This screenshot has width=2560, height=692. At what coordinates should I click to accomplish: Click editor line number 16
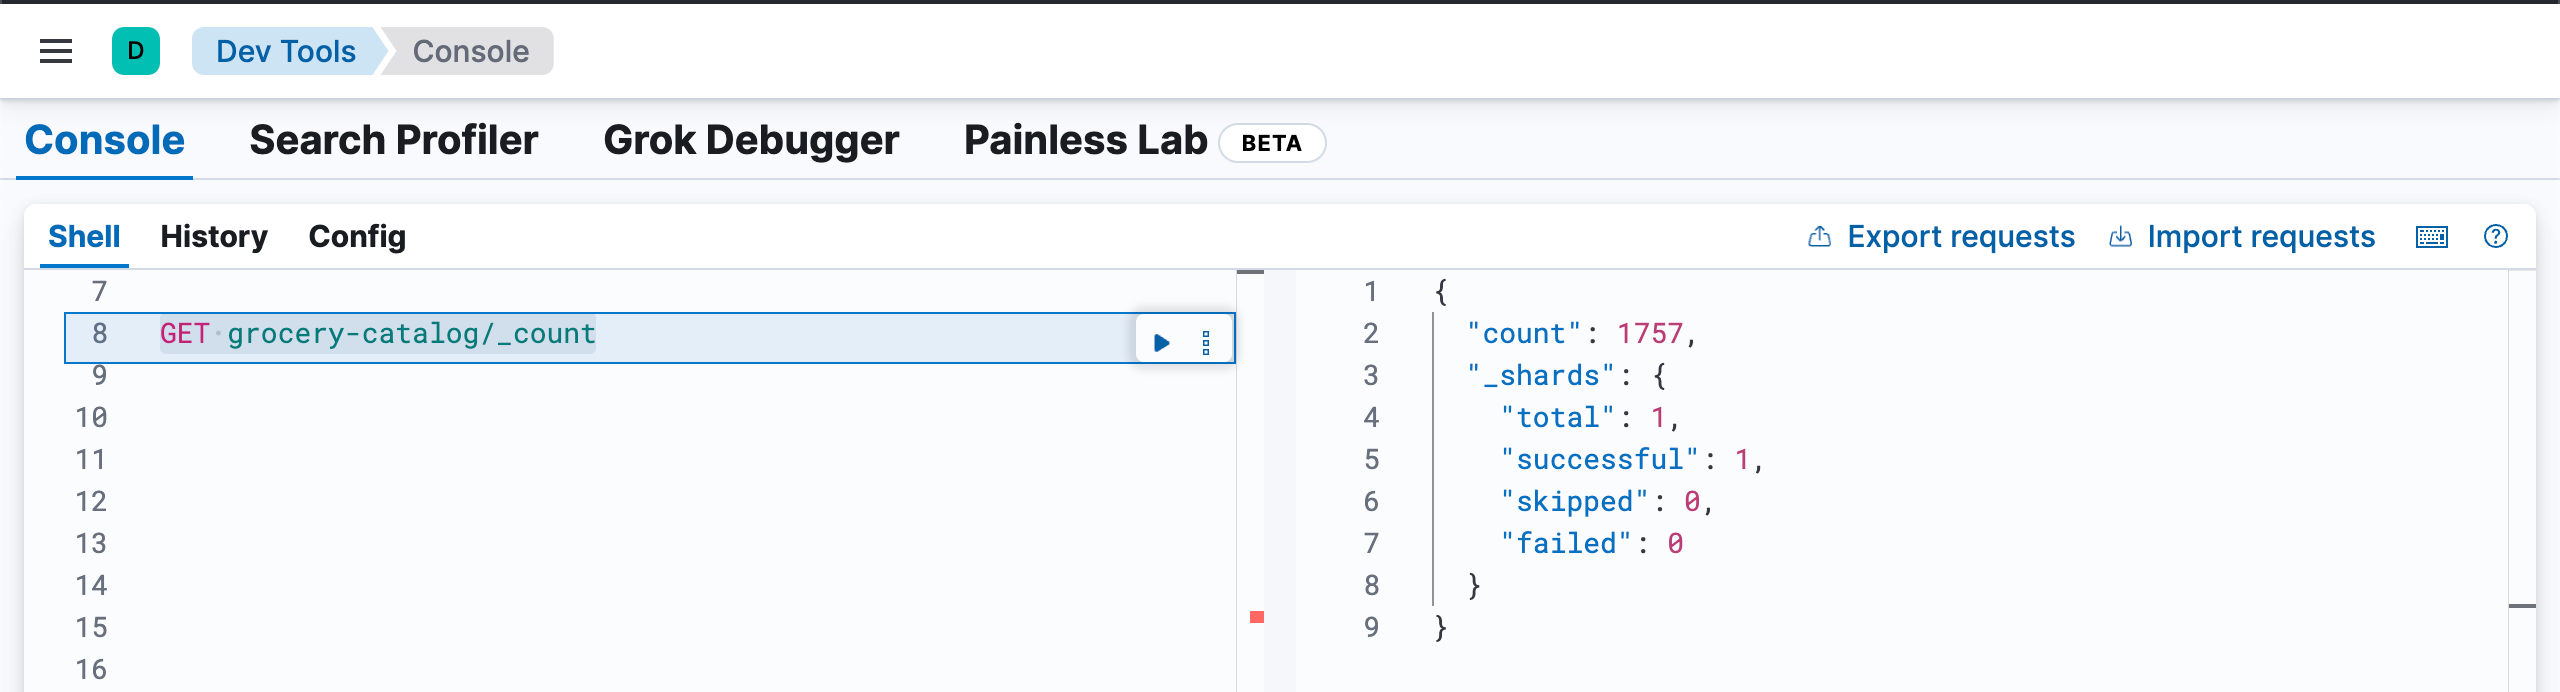coord(91,670)
